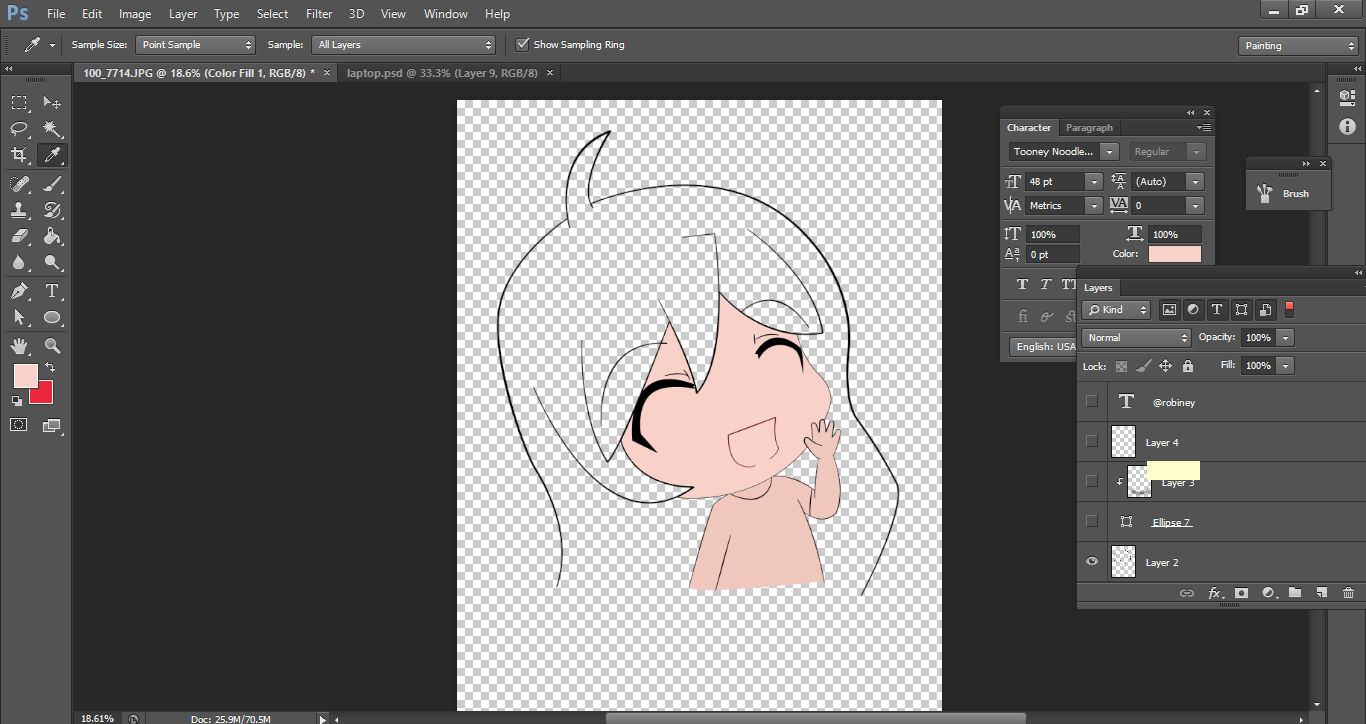
Task: Open the Brush panel button
Action: [x=1288, y=193]
